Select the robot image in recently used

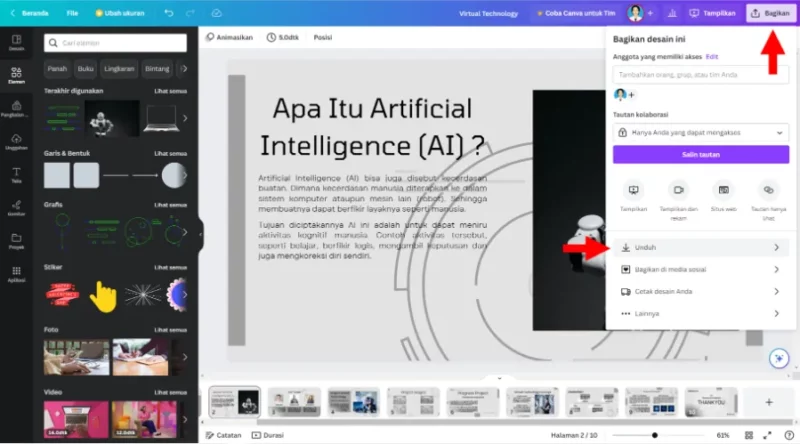point(112,118)
